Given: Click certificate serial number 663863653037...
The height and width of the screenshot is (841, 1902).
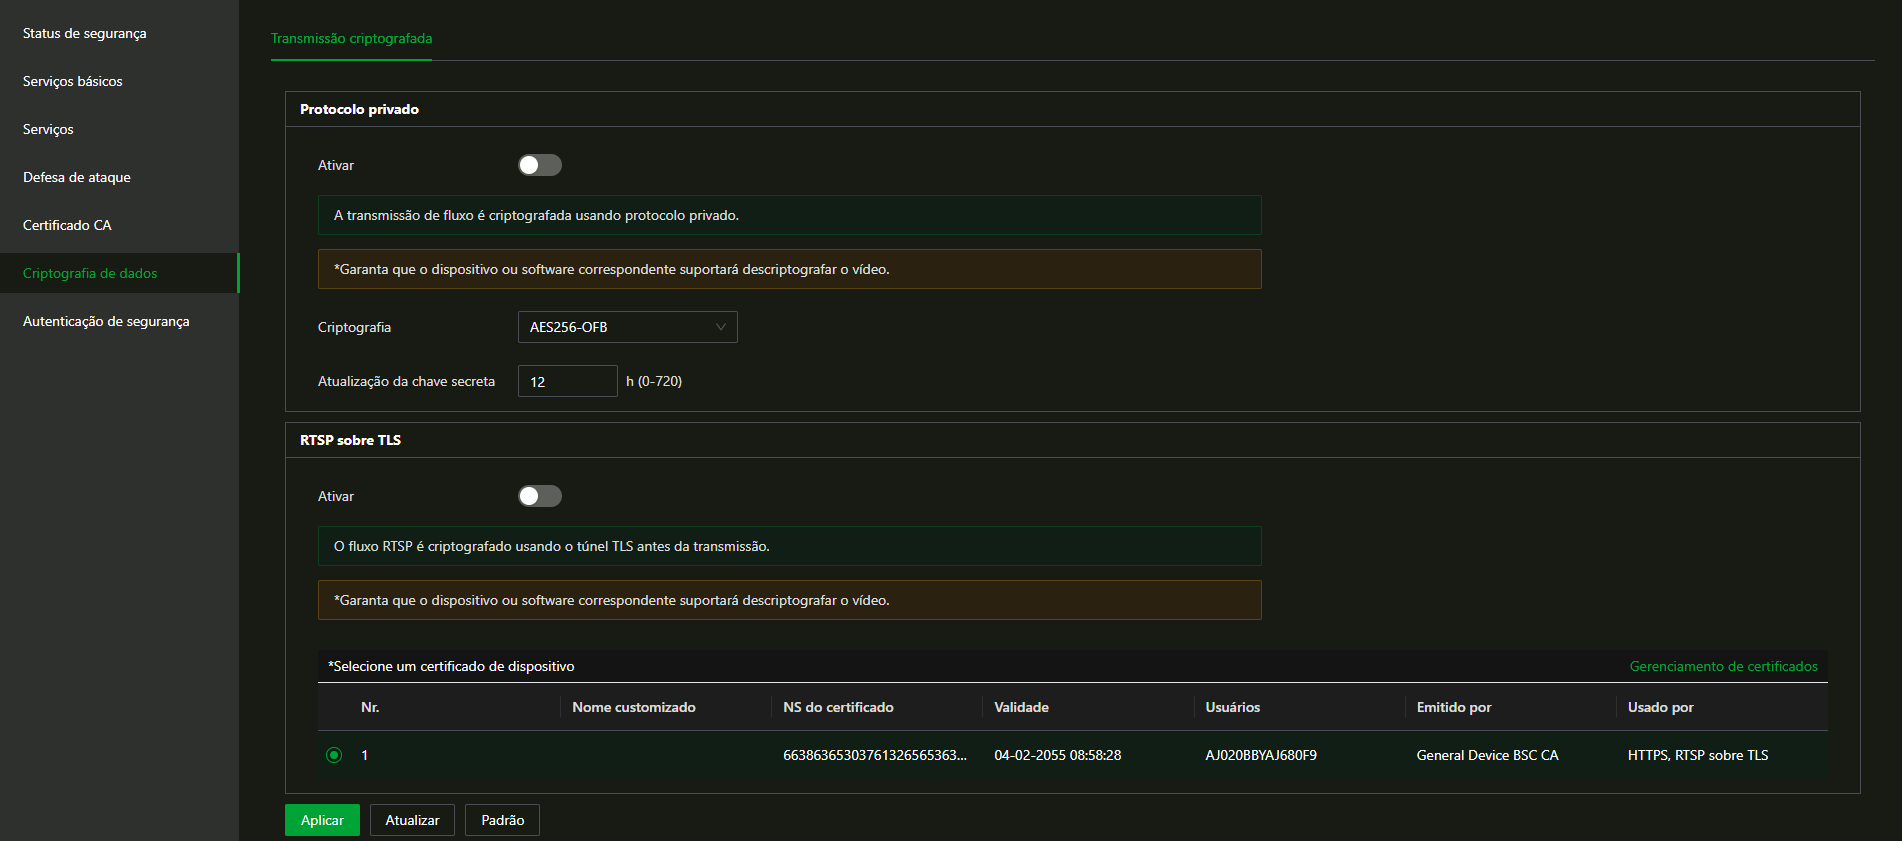Looking at the screenshot, I should [x=875, y=755].
